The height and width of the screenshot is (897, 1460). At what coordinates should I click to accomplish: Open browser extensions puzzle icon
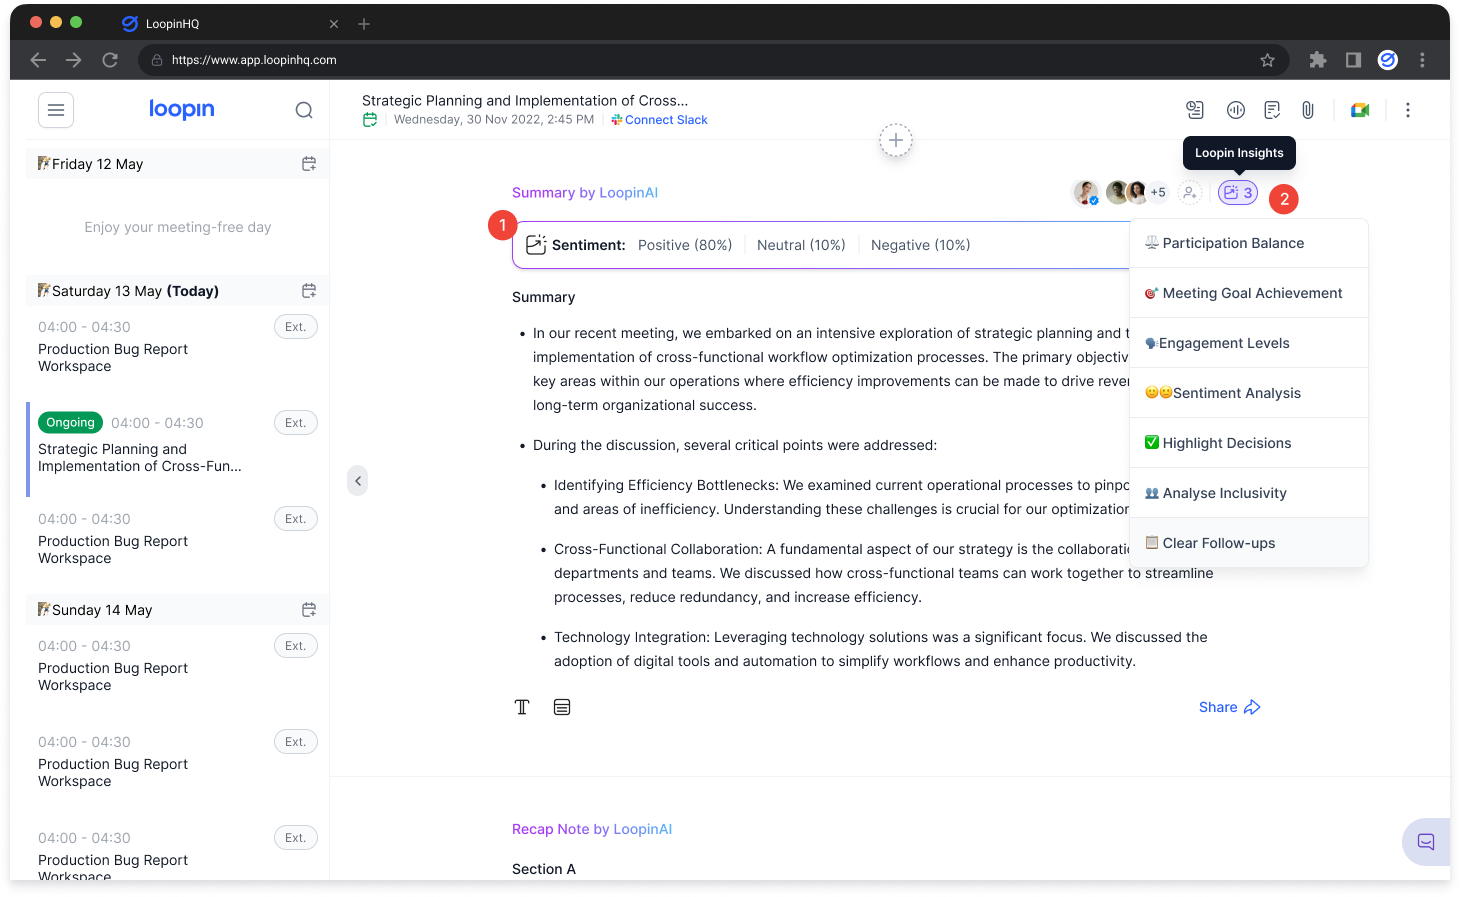(x=1318, y=60)
